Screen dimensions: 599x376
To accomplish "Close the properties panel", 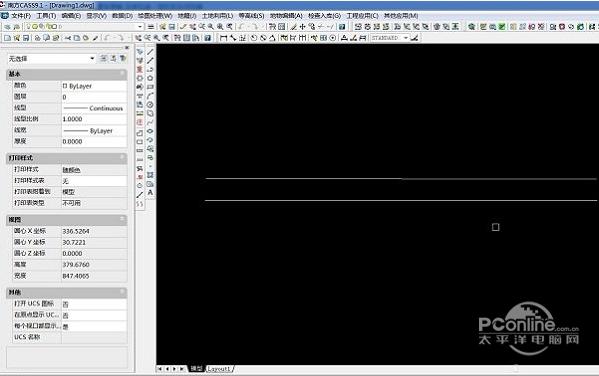I will pyautogui.click(x=127, y=48).
